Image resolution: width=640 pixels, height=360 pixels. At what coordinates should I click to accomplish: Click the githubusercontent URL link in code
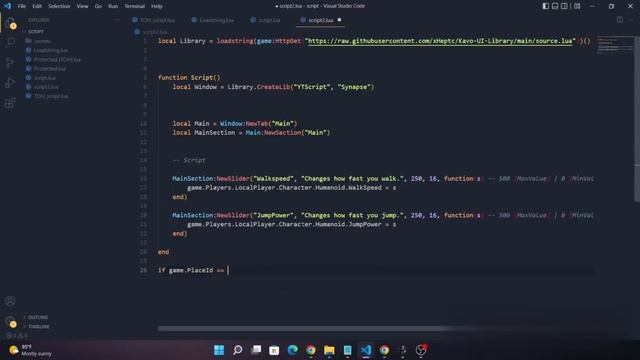click(440, 41)
